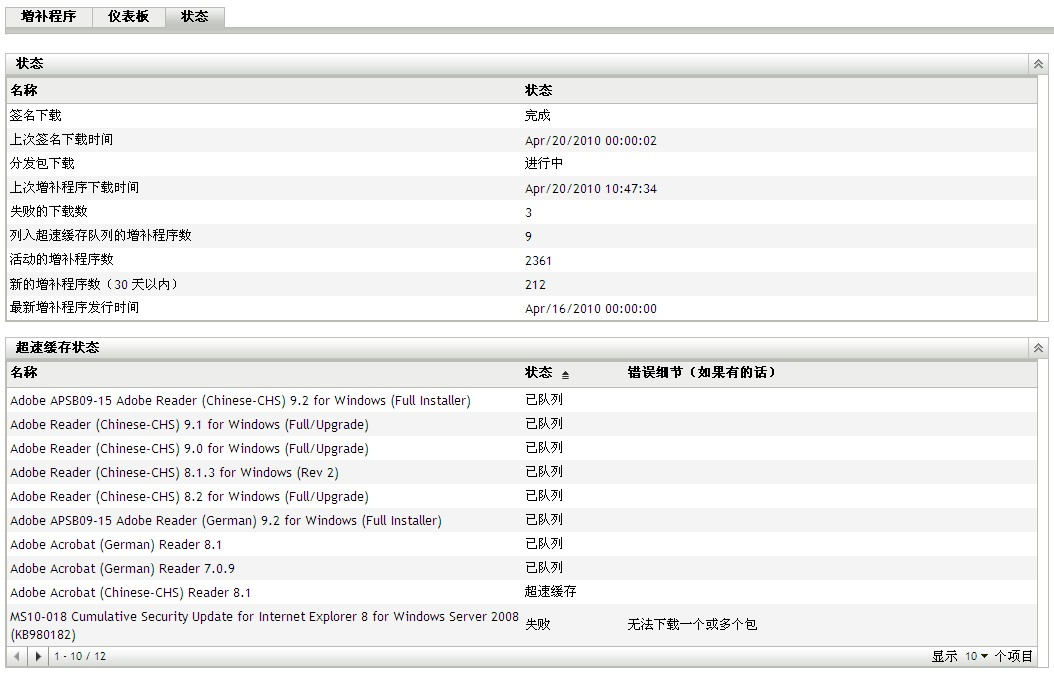Open Adobe Reader 8.1.3 Rev 2 link
The height and width of the screenshot is (674, 1054).
174,473
